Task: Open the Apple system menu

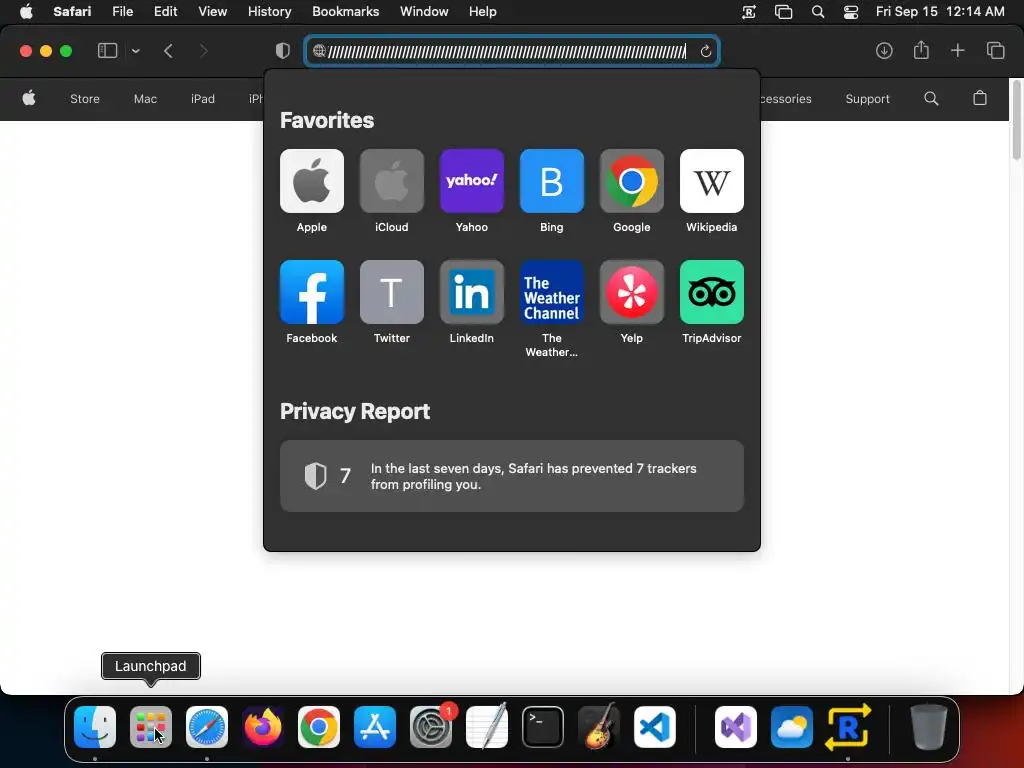Action: [26, 12]
